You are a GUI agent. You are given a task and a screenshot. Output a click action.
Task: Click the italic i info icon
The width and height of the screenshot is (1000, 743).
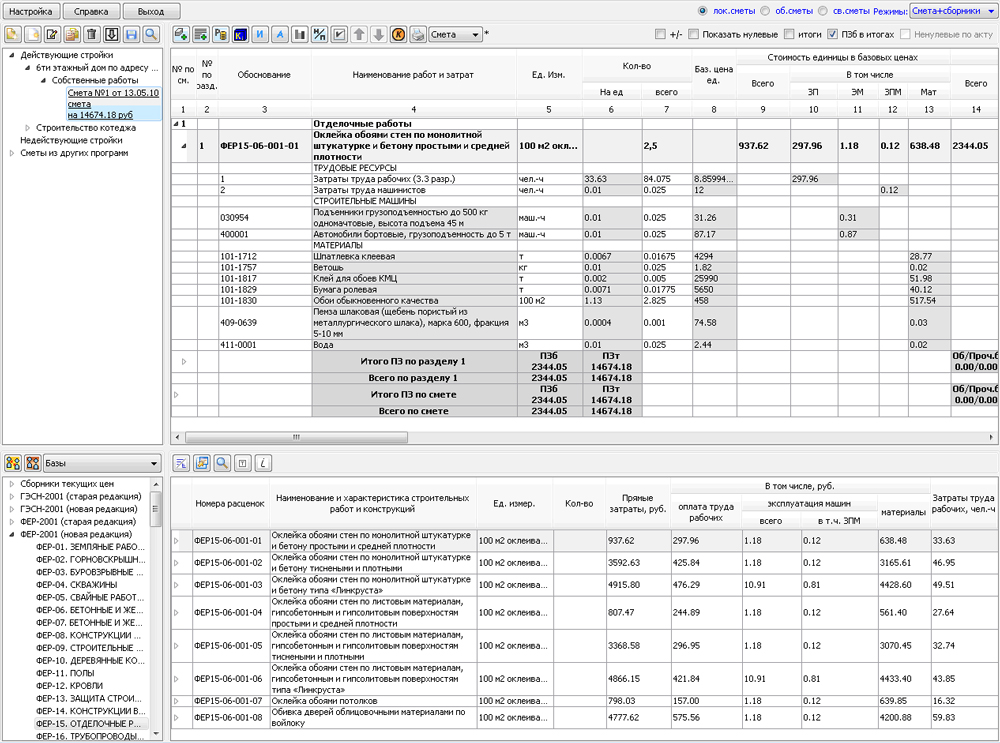pos(262,463)
